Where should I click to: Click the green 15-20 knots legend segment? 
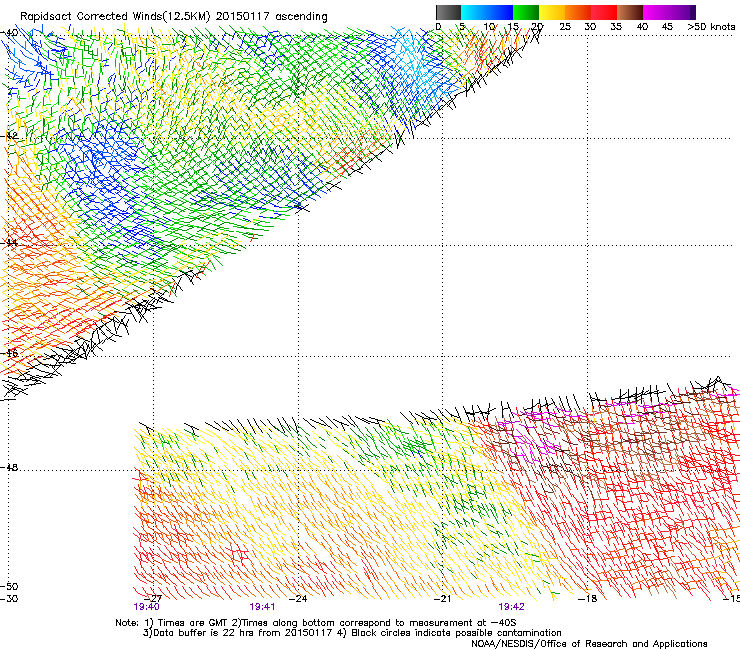point(526,12)
